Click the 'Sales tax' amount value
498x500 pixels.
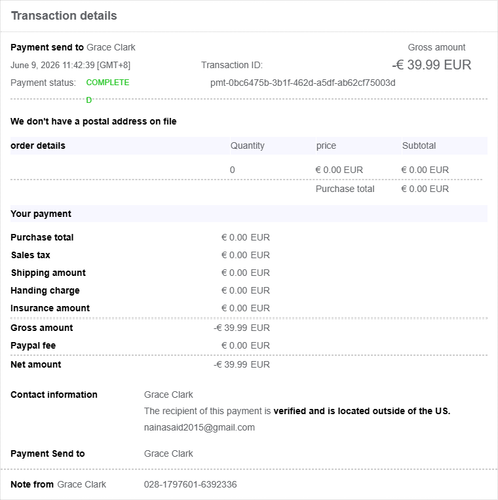coord(246,255)
